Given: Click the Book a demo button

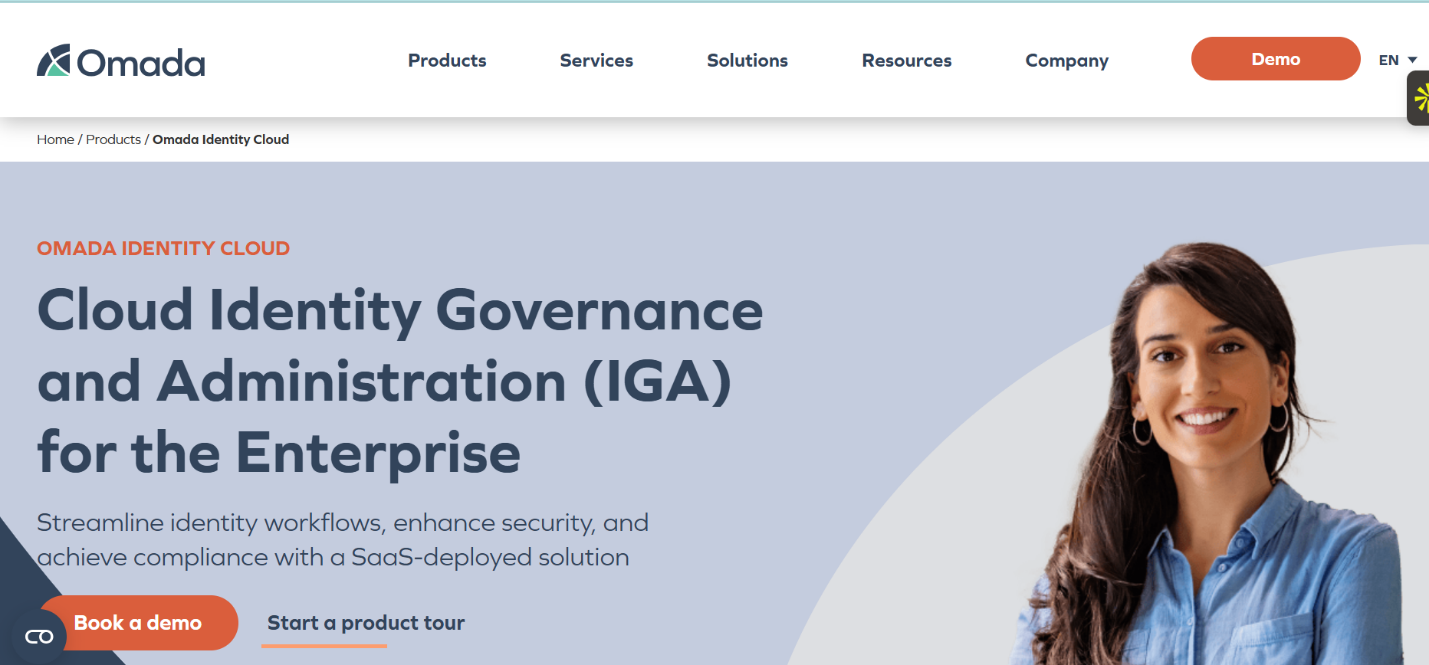Looking at the screenshot, I should click(138, 623).
